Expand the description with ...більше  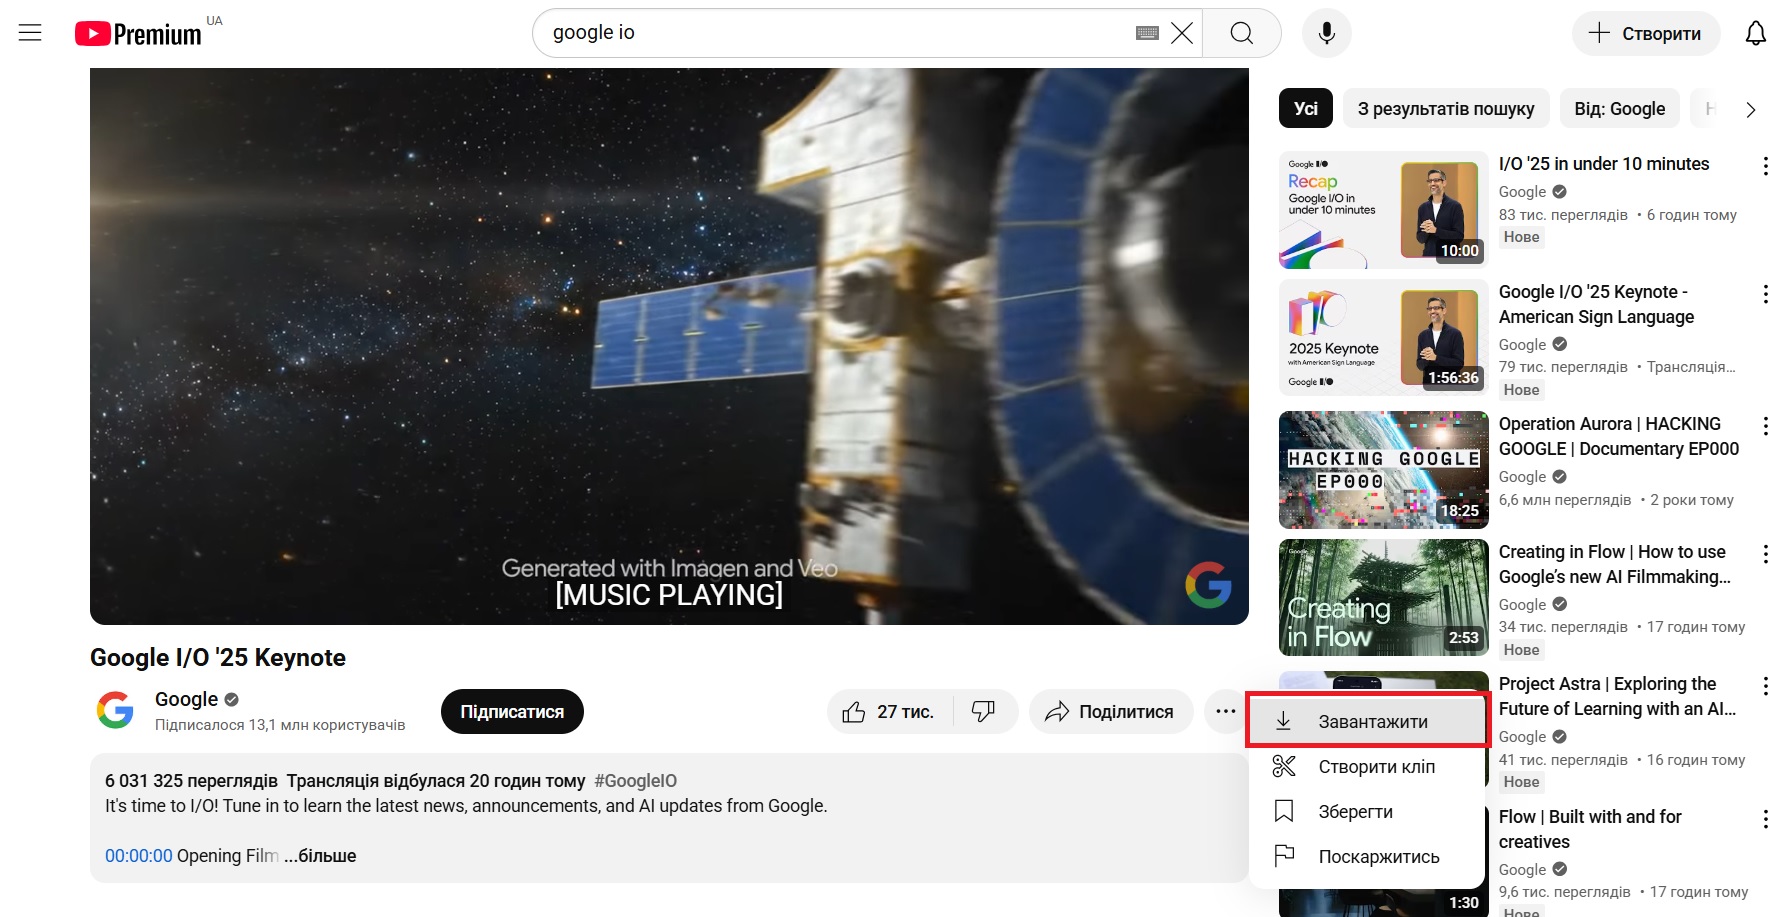(x=320, y=856)
